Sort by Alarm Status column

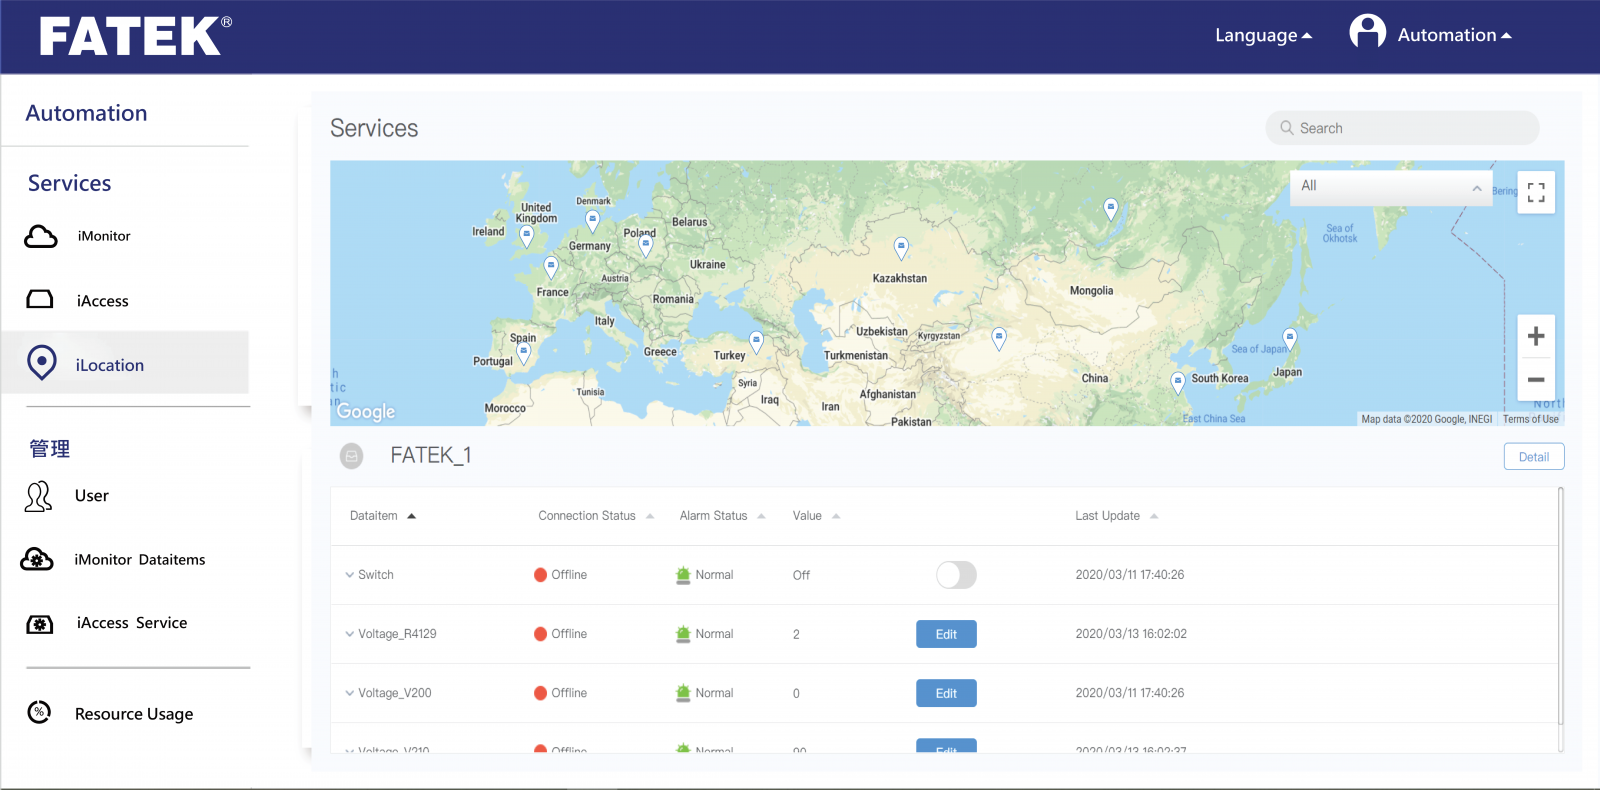pos(722,516)
